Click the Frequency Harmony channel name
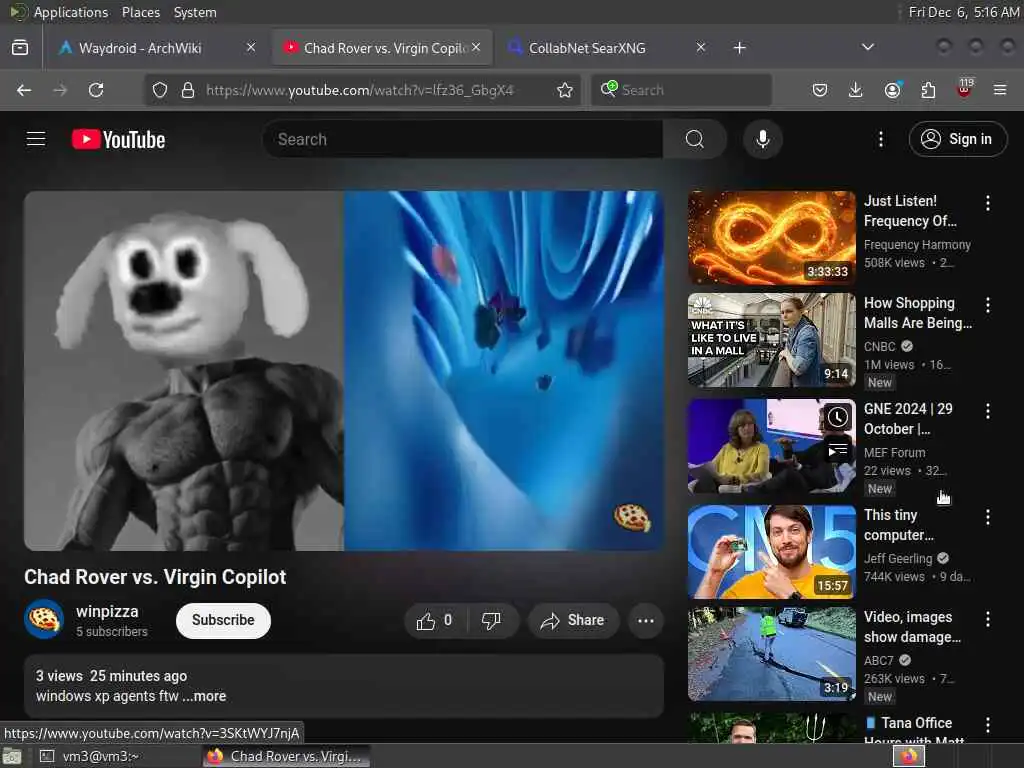Image resolution: width=1024 pixels, height=768 pixels. (917, 245)
